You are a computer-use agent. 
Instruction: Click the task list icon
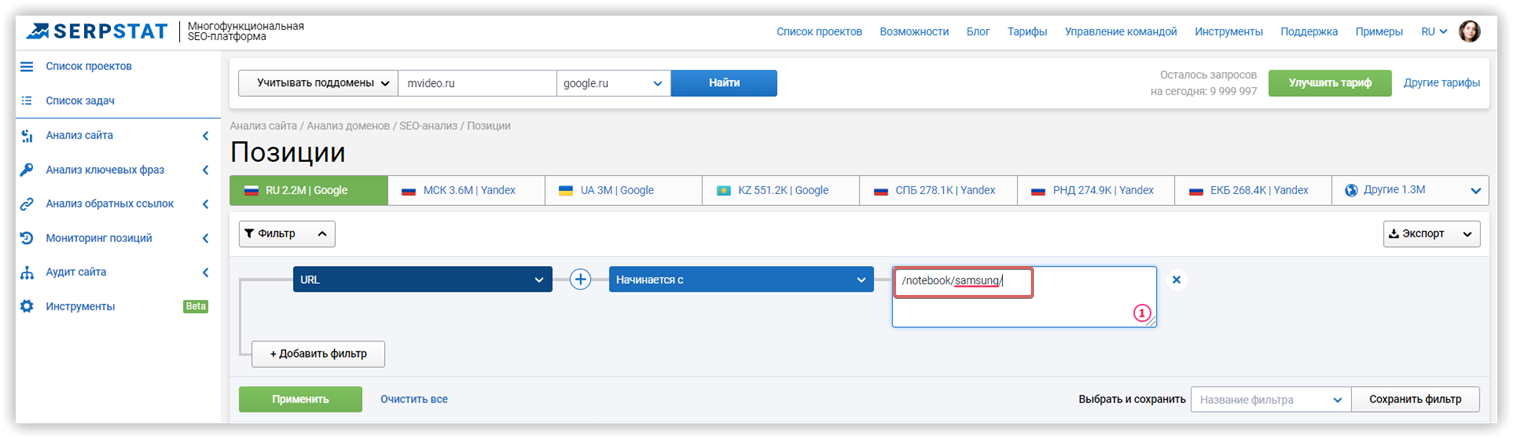pos(27,101)
